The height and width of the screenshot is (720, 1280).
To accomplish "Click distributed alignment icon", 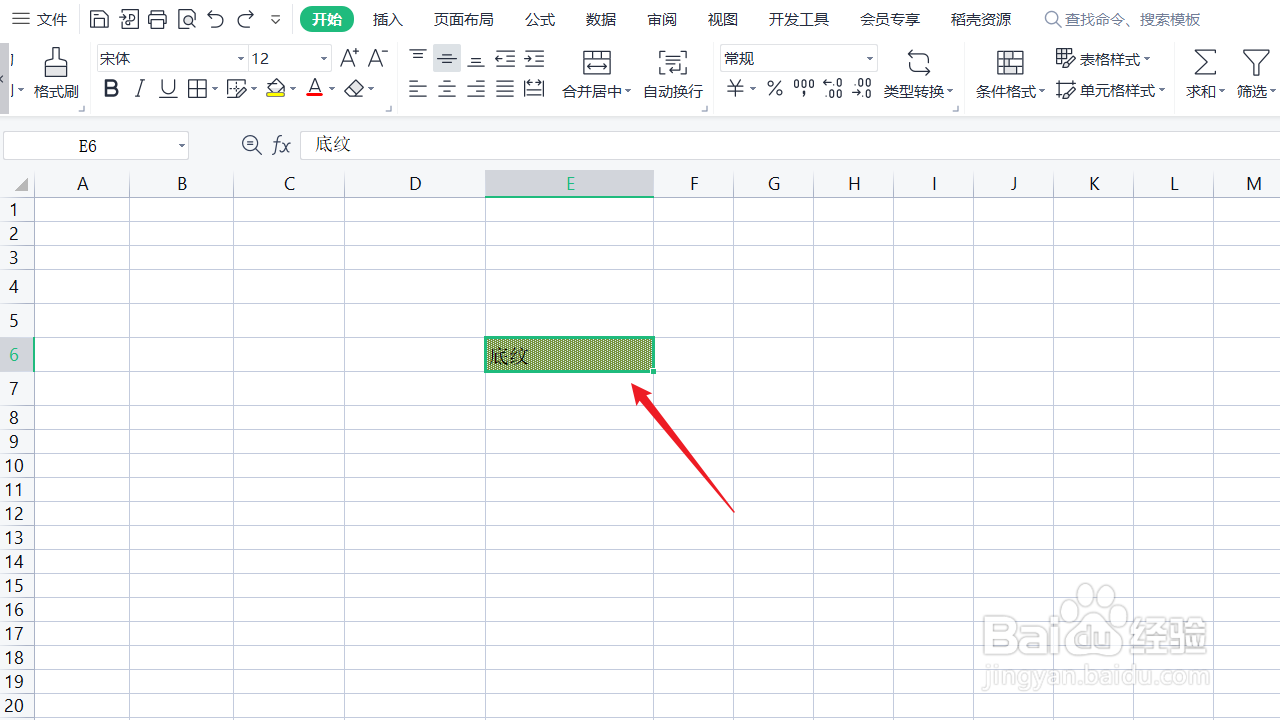I will pos(535,89).
